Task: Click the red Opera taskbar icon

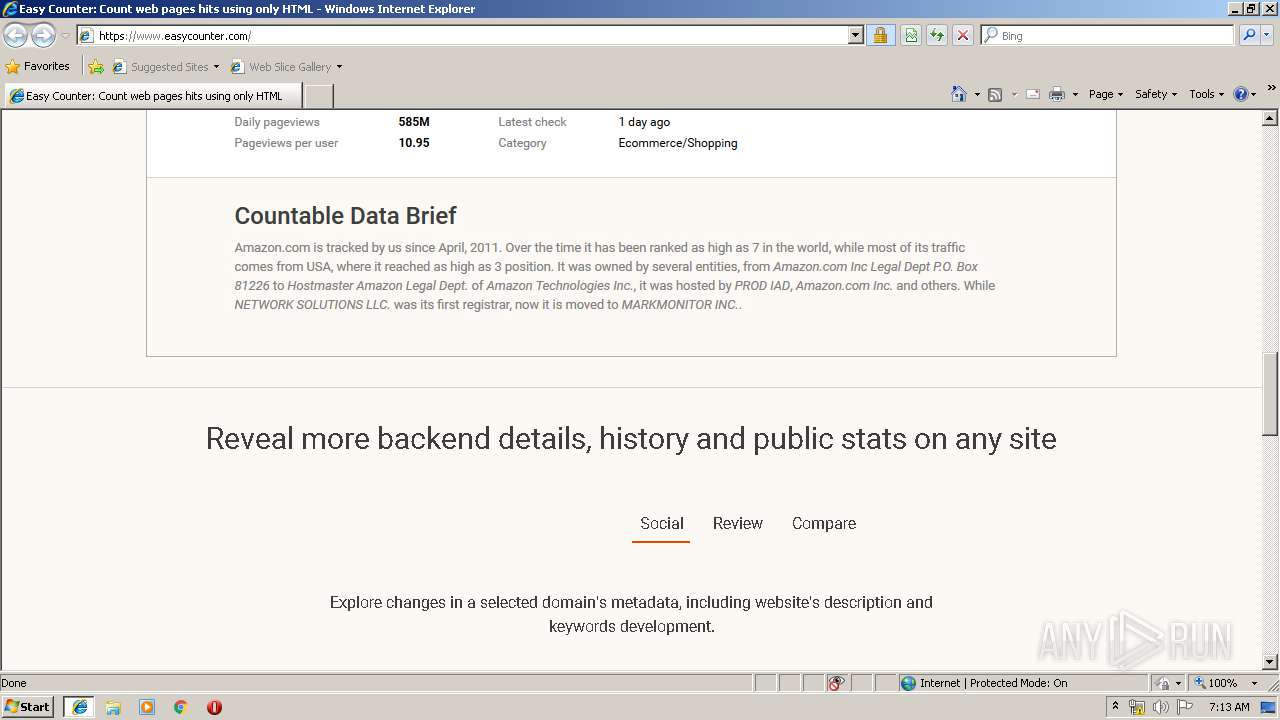Action: [214, 707]
